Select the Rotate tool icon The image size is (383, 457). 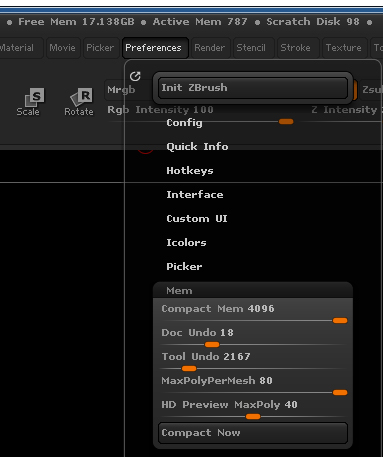pos(79,102)
